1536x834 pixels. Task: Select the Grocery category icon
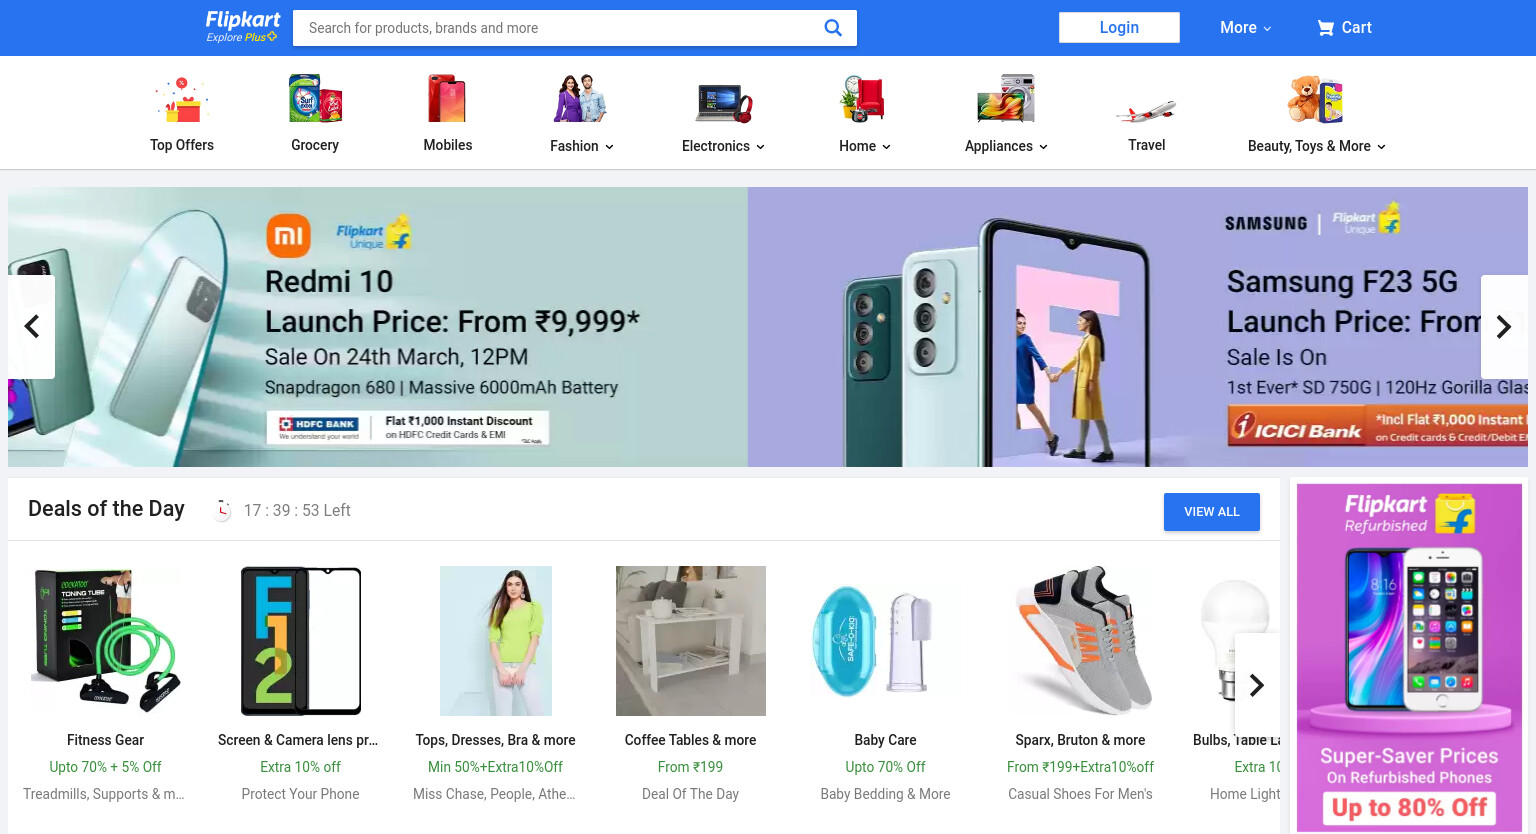pos(315,100)
